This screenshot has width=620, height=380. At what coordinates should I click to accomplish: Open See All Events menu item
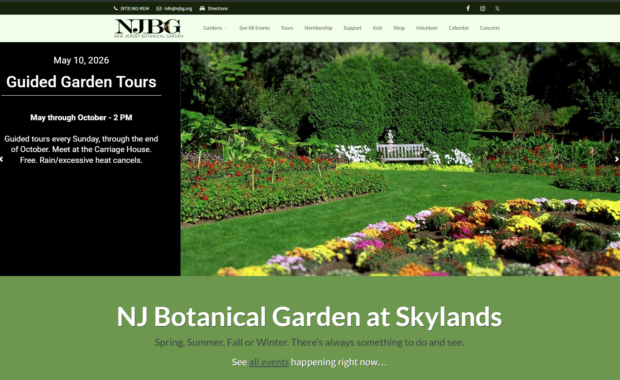click(254, 28)
